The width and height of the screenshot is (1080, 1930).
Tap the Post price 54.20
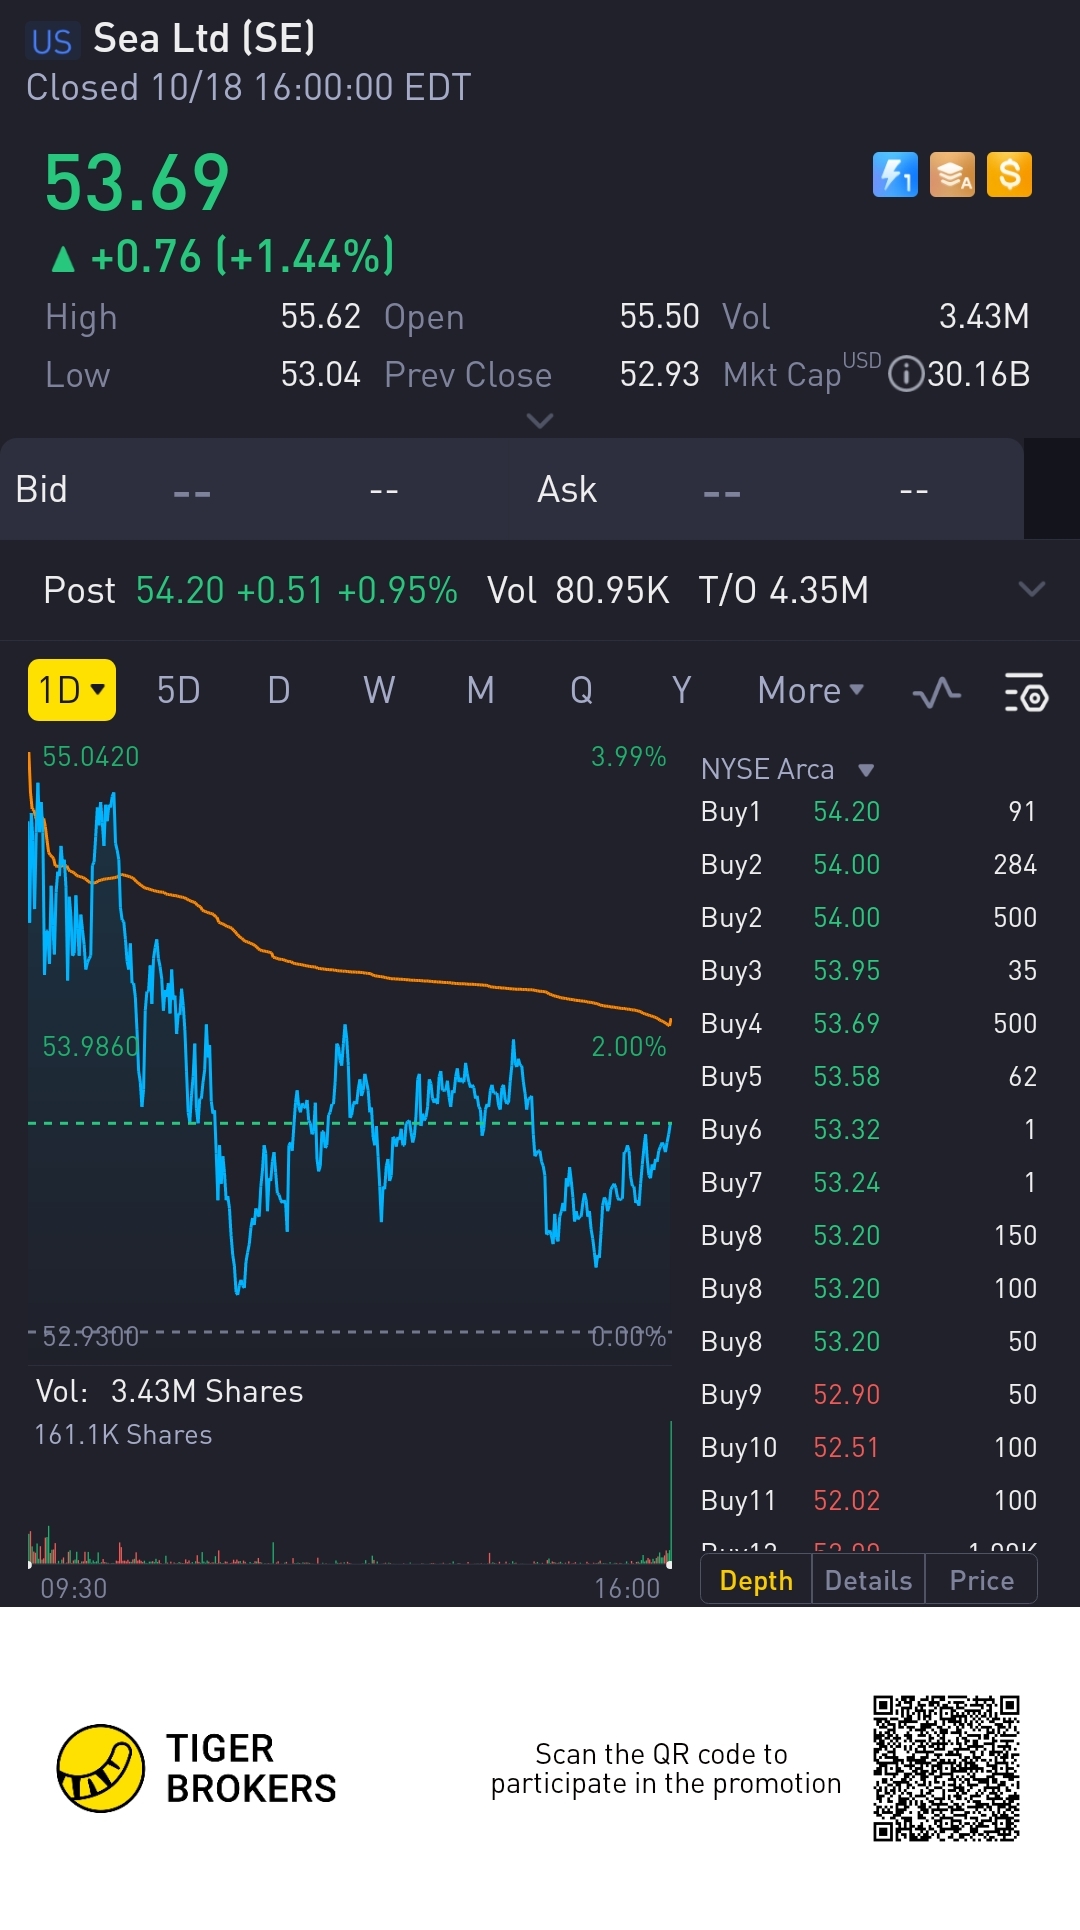coord(180,590)
